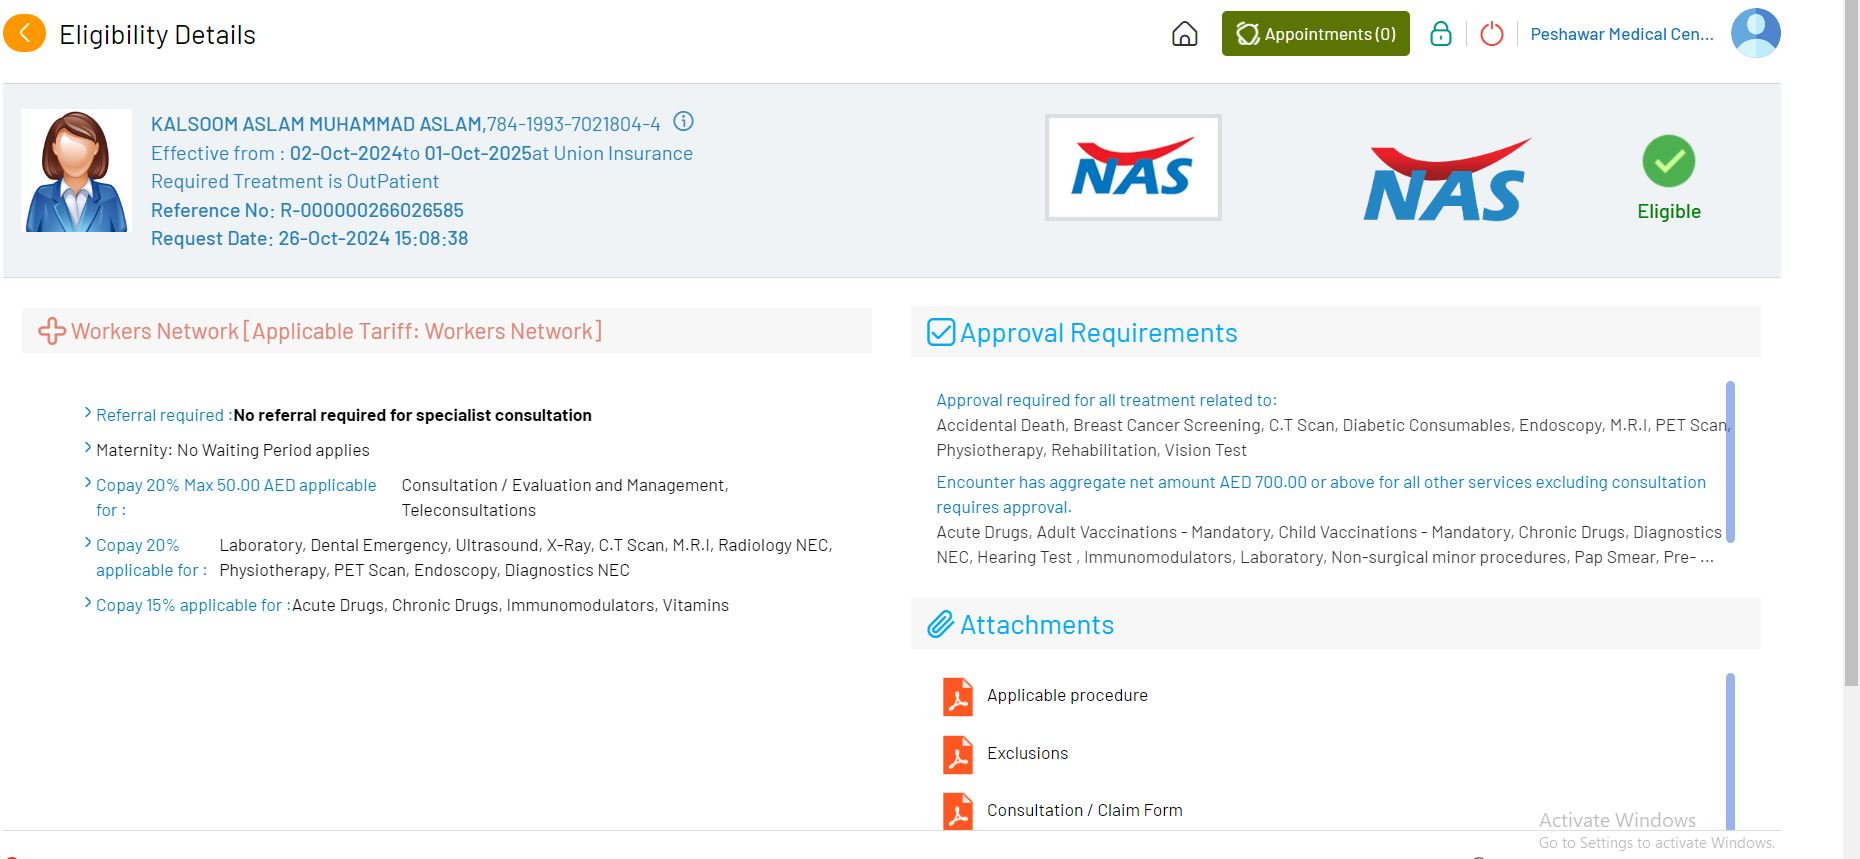Screen dimensions: 1860x859
Task: Click the Effective from 02-Oct-2024 line
Action: [x=422, y=153]
